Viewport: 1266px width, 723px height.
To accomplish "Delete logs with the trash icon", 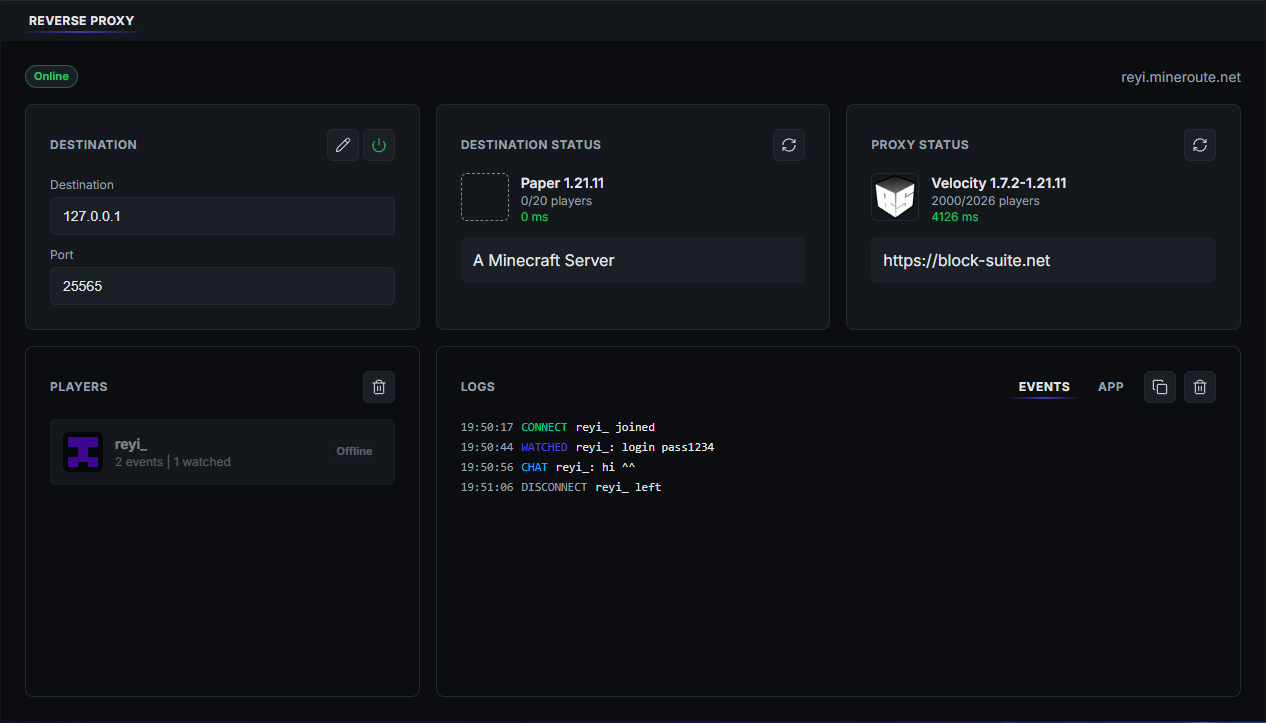I will tap(1200, 387).
